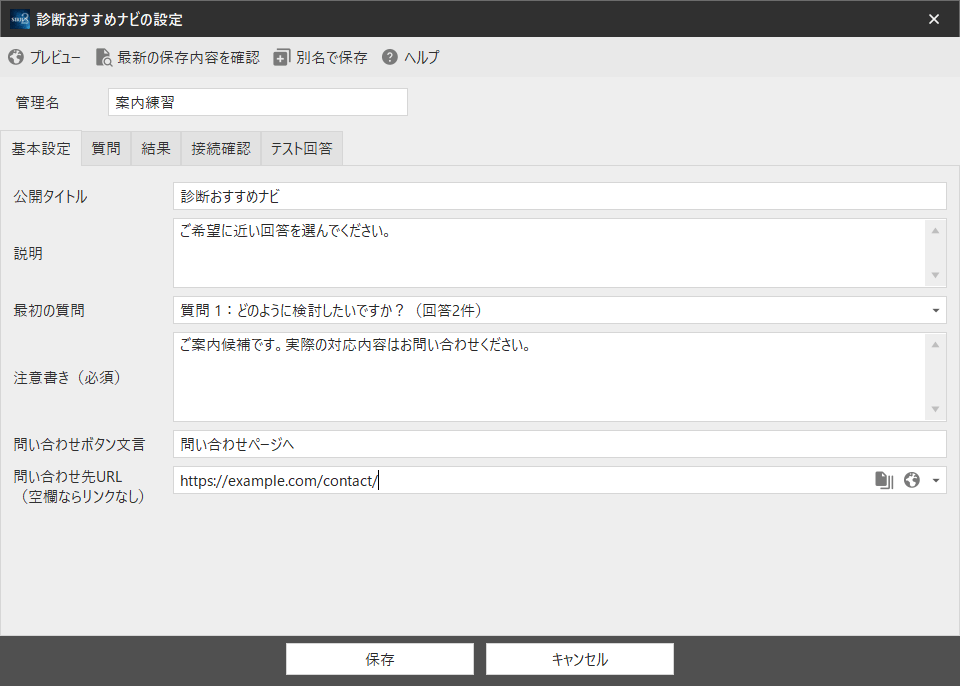
Task: Open the 結果 tab
Action: pos(156,148)
